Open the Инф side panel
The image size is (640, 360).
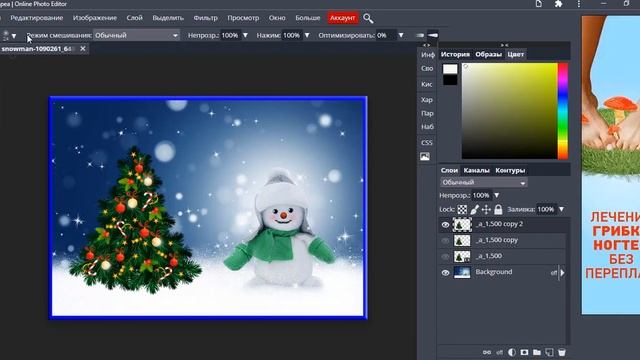(428, 55)
